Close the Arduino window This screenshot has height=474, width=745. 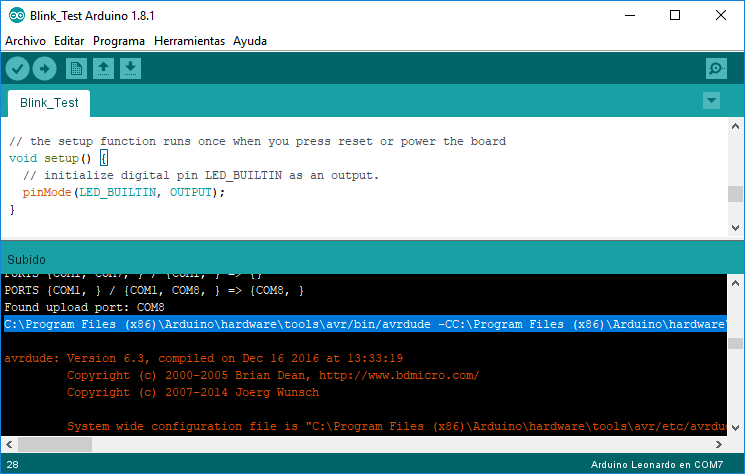pos(720,16)
